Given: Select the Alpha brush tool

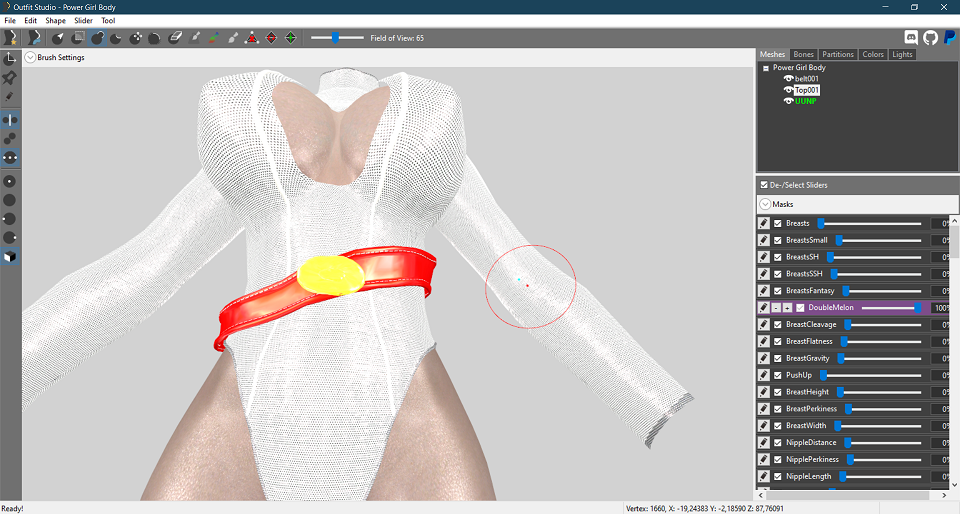Looking at the screenshot, I should pos(233,38).
